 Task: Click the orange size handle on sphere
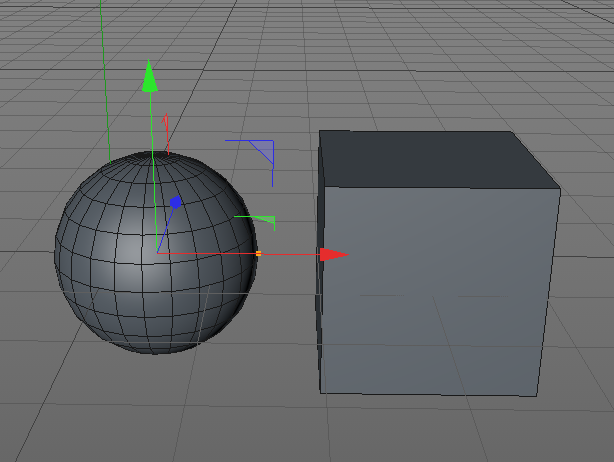258,254
